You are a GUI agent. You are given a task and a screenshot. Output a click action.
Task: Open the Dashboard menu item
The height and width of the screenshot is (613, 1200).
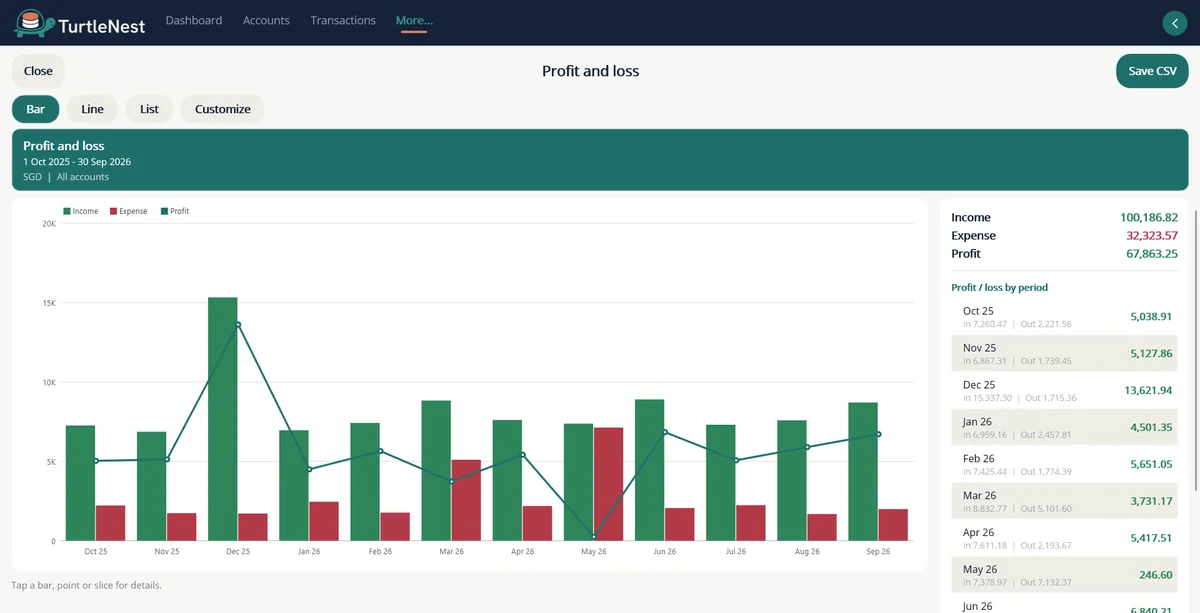pos(194,20)
